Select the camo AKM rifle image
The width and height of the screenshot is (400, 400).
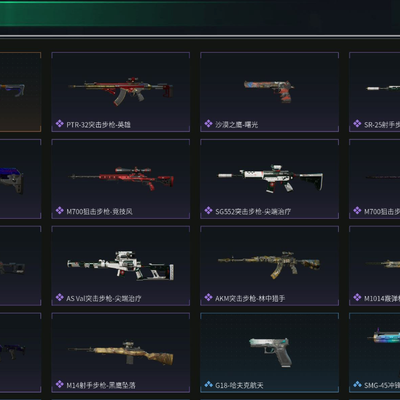tap(269, 265)
